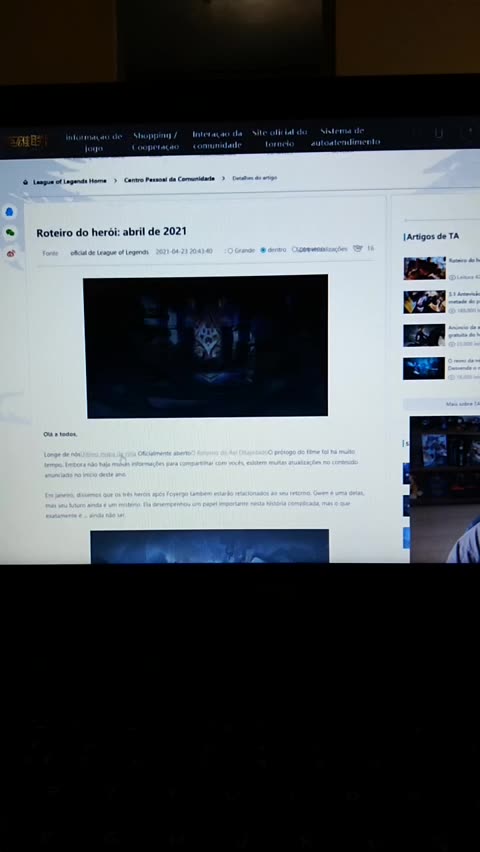Click the home icon in breadcrumb
This screenshot has height=852, width=480.
[26, 182]
